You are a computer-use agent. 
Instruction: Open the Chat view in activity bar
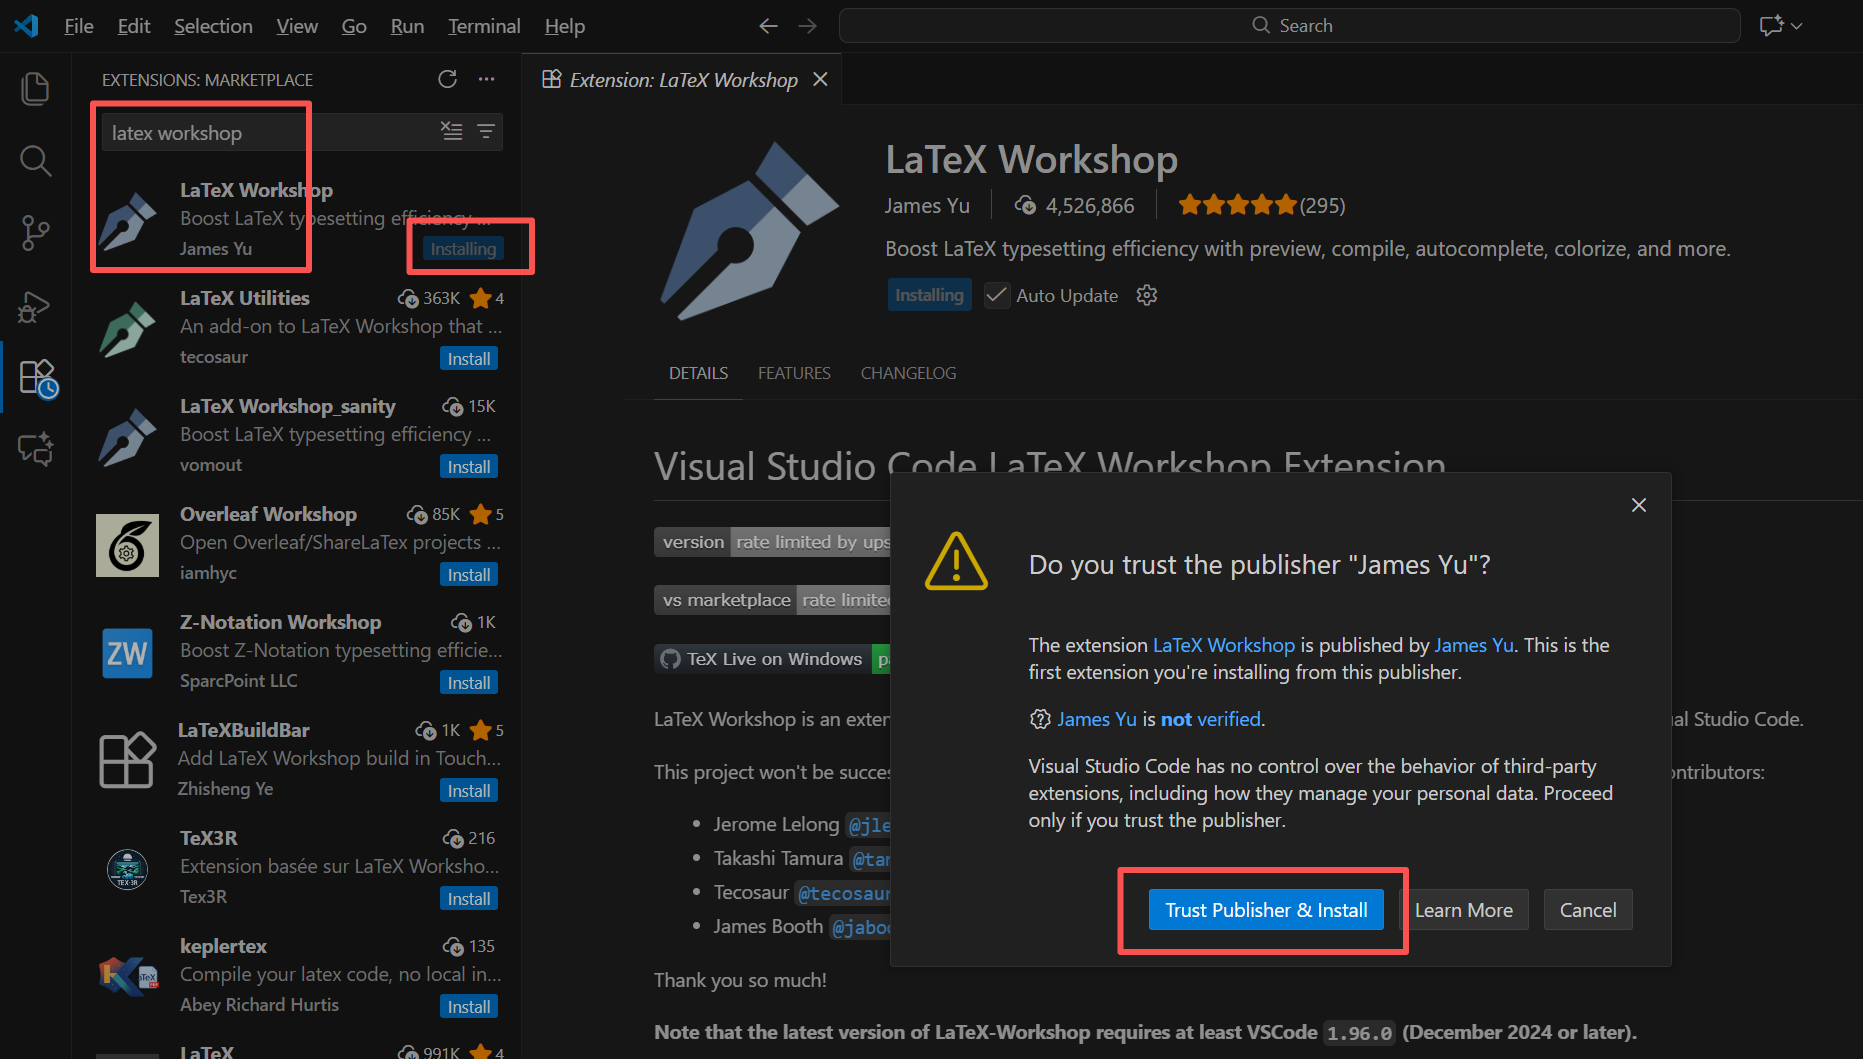click(35, 449)
